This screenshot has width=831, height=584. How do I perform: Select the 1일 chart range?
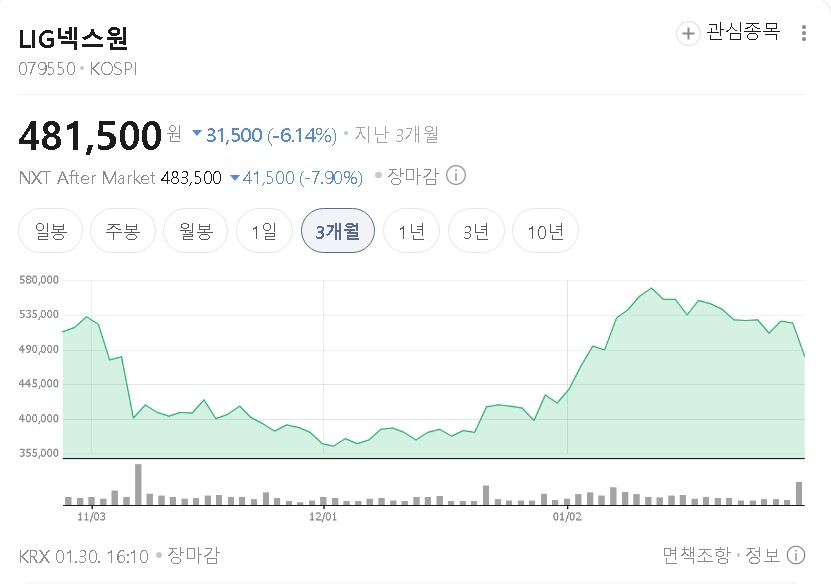[264, 232]
